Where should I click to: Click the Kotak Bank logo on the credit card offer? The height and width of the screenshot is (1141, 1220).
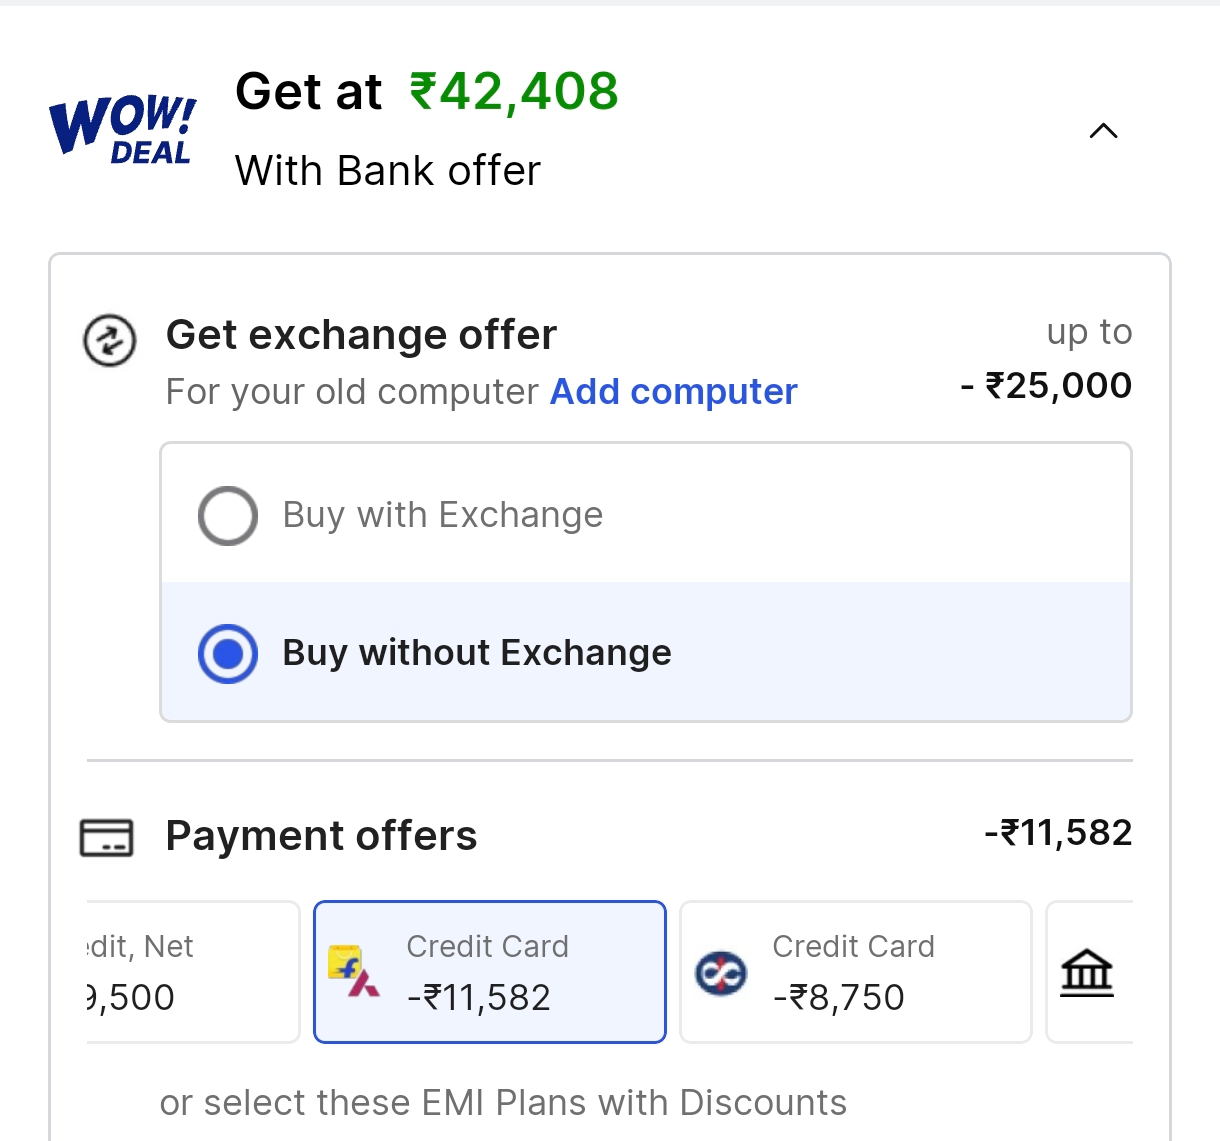[x=722, y=972]
